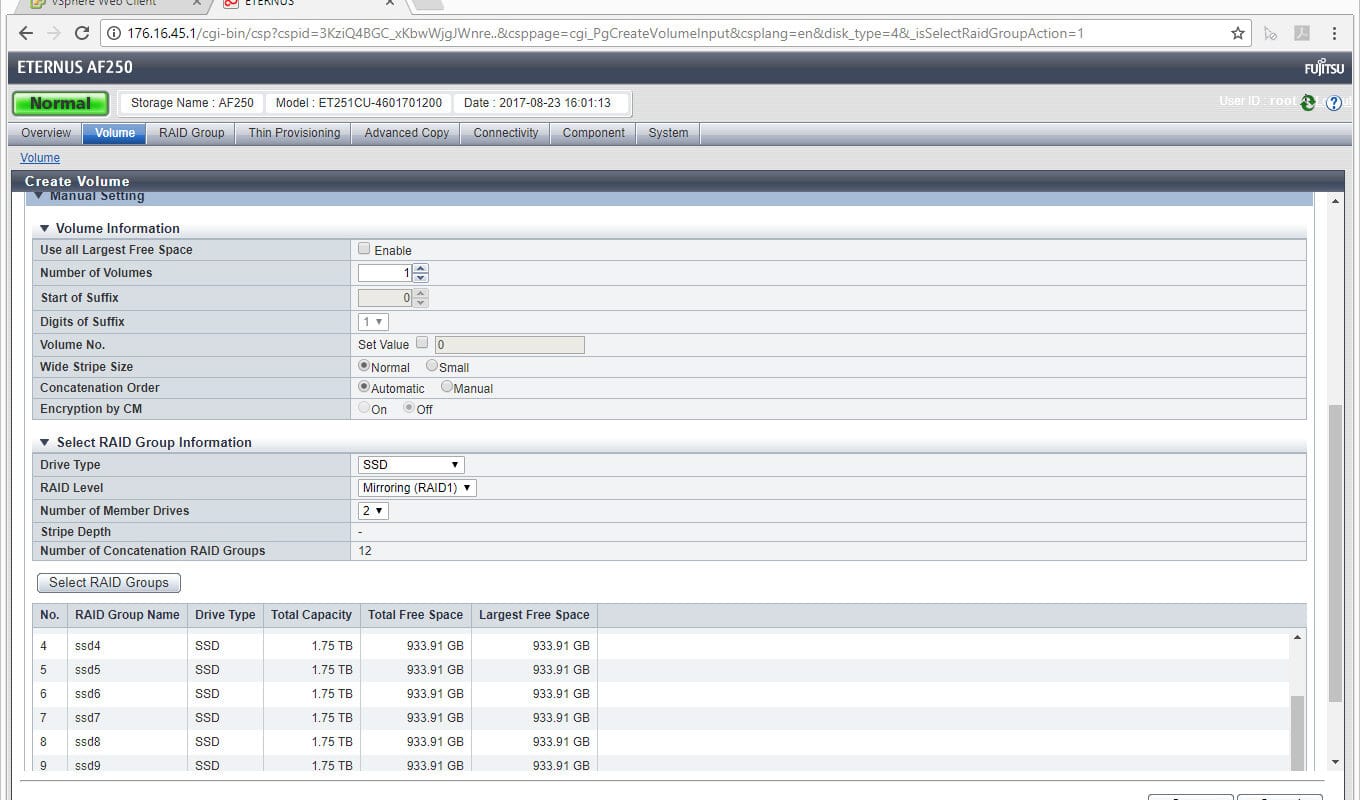
Task: Open Number of Member Drives dropdown
Action: pyautogui.click(x=373, y=511)
